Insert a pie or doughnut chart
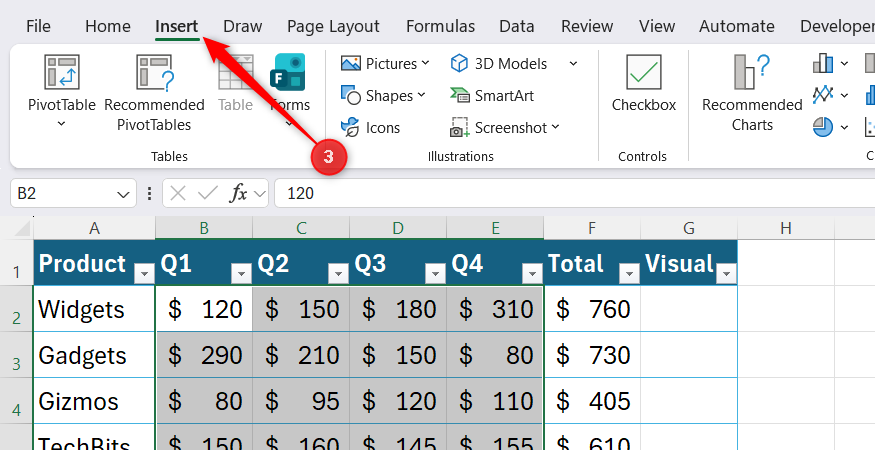The image size is (875, 450). [x=823, y=127]
